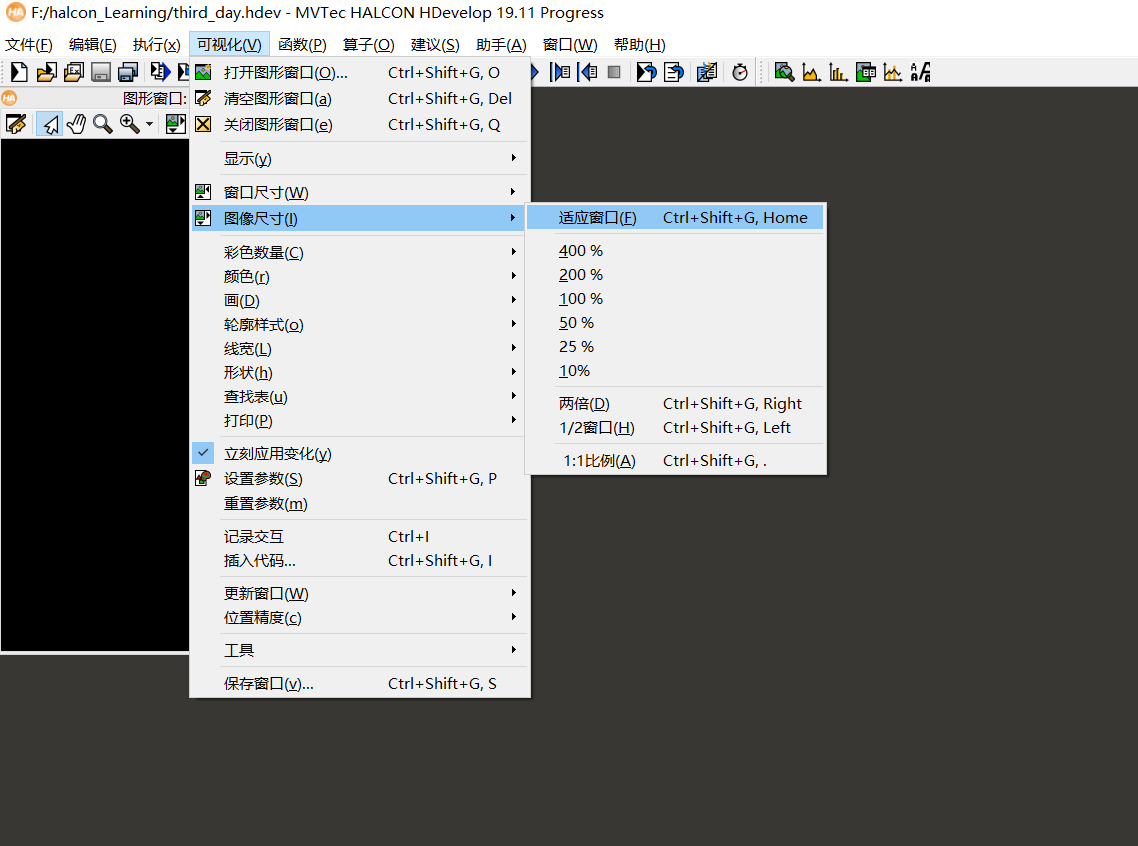Open the 帮助(H) menu
This screenshot has width=1138, height=846.
point(639,44)
